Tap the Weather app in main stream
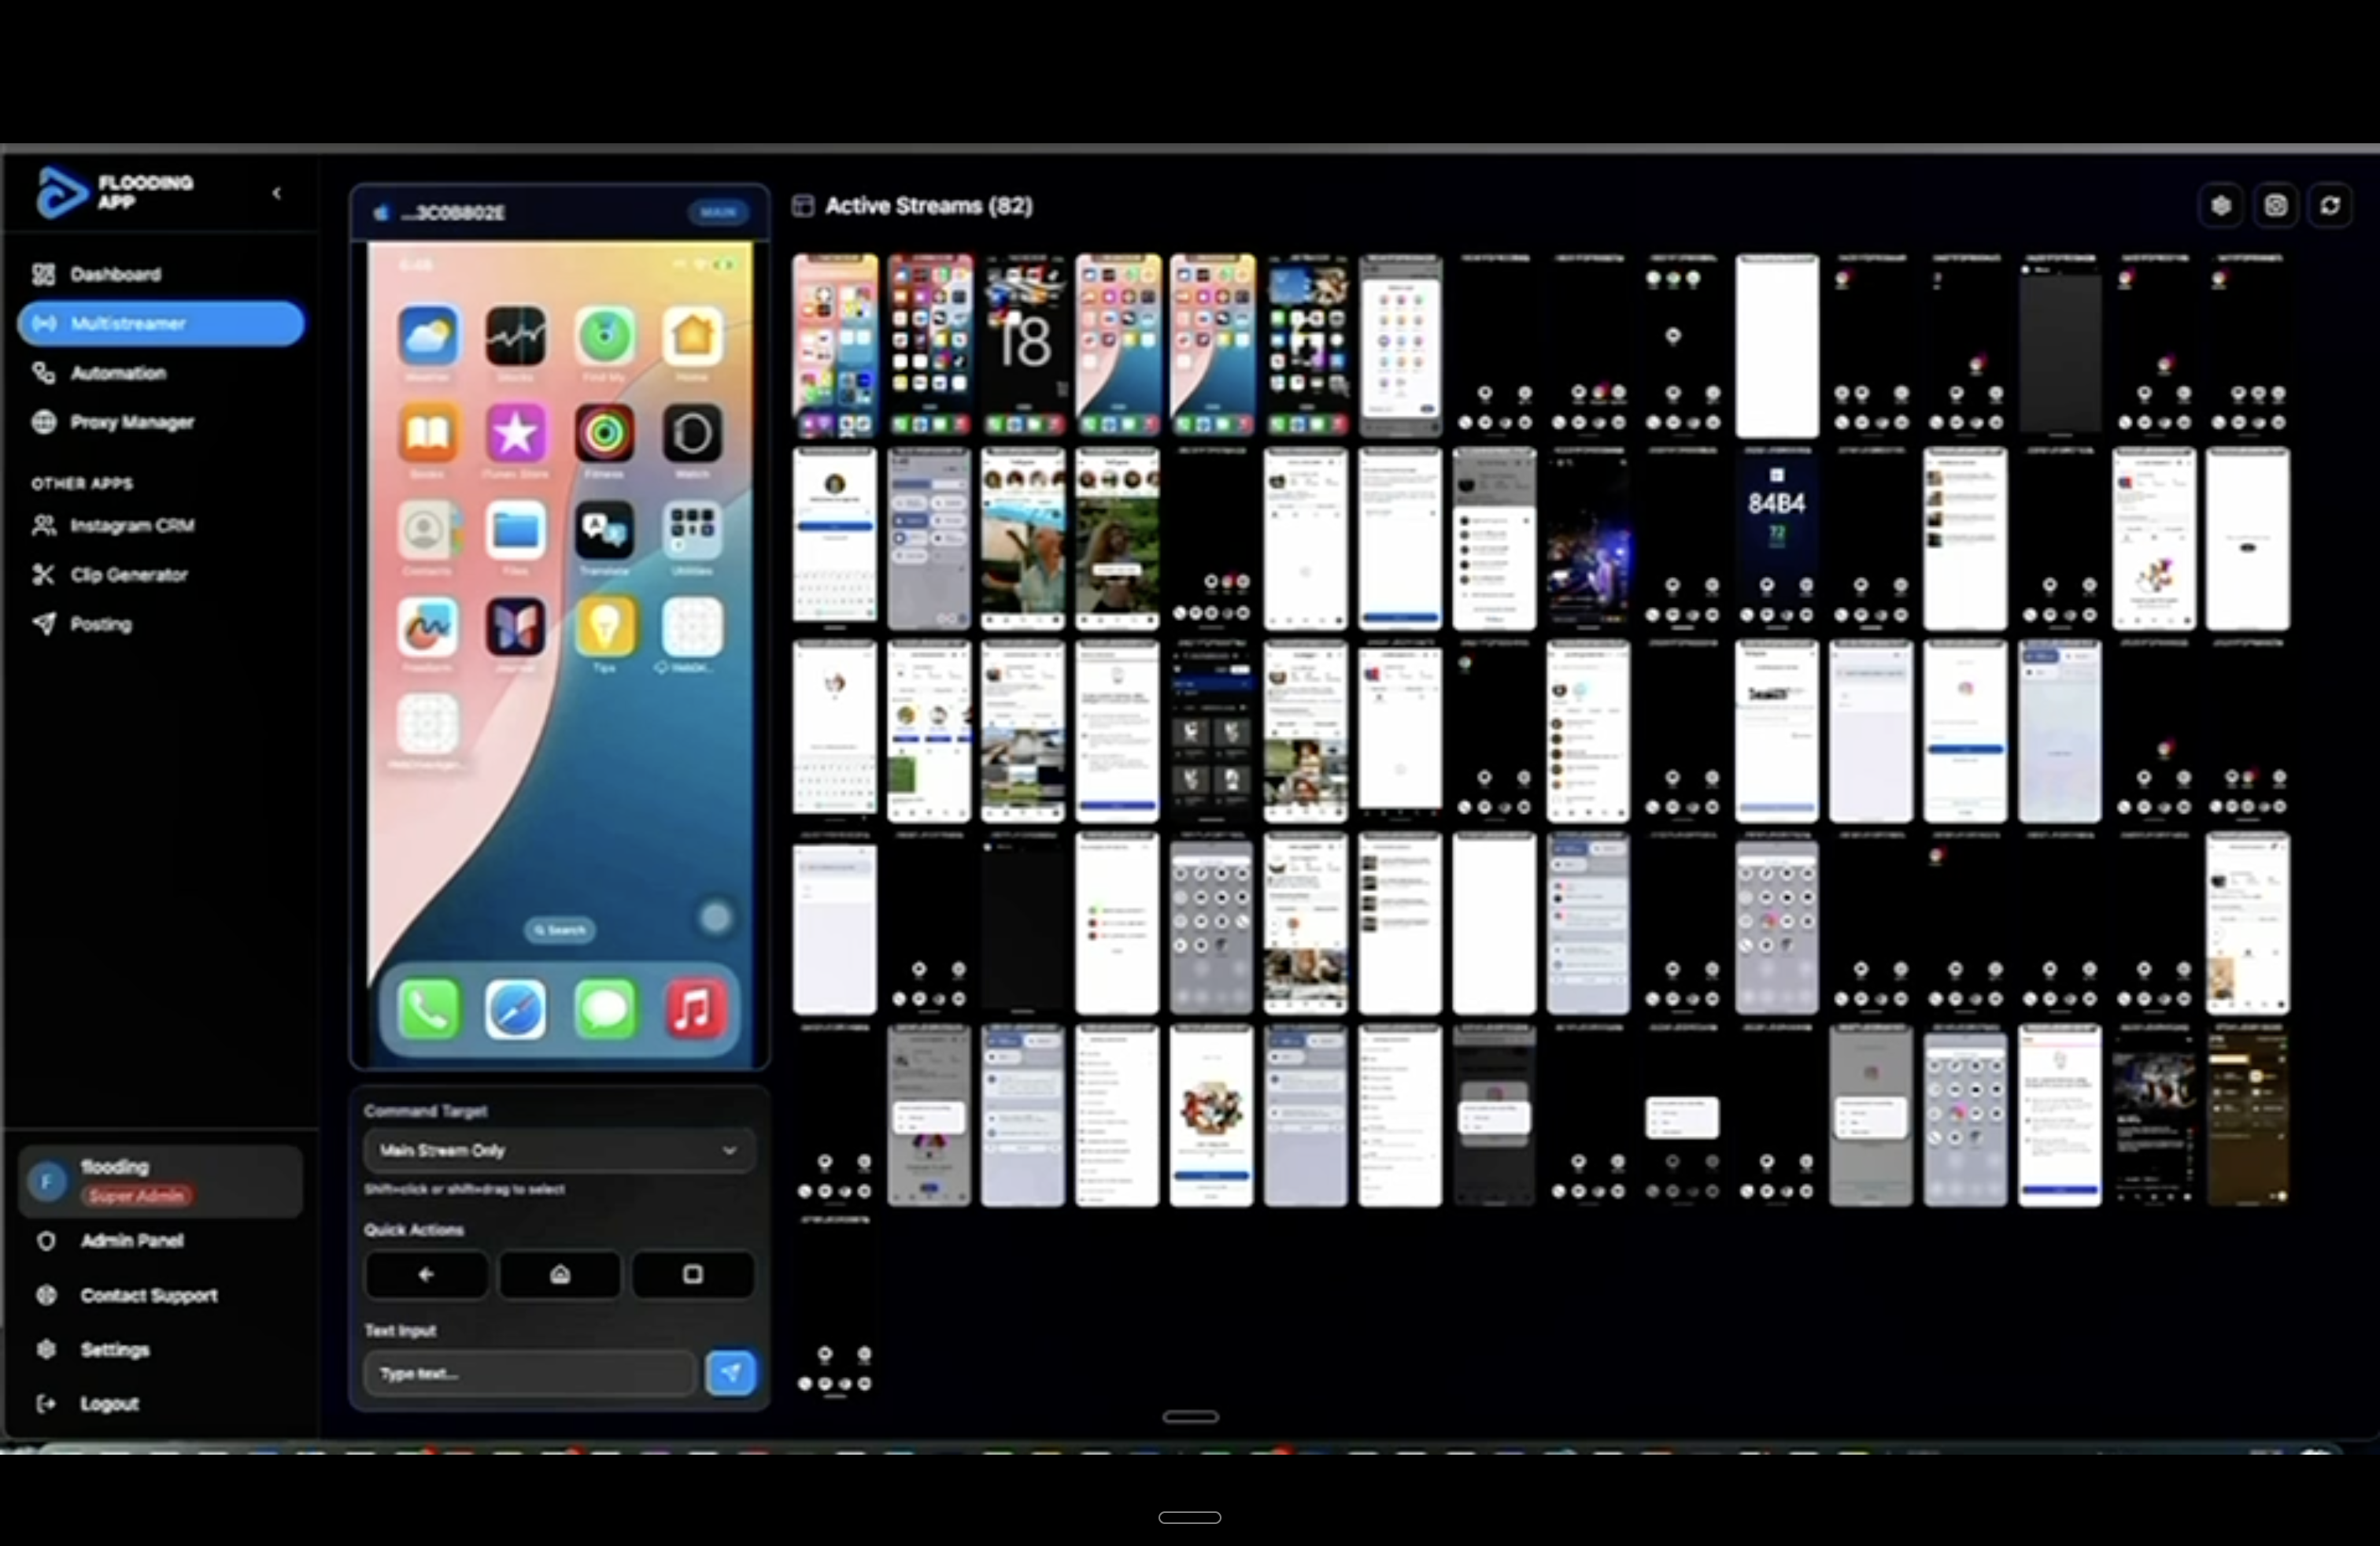The image size is (2380, 1546). [x=428, y=335]
